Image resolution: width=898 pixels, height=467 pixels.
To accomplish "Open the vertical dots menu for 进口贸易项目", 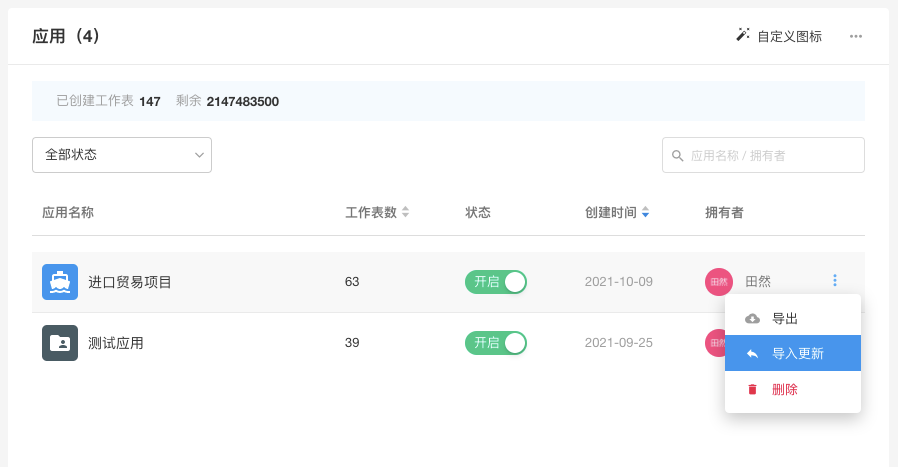I will pyautogui.click(x=835, y=281).
